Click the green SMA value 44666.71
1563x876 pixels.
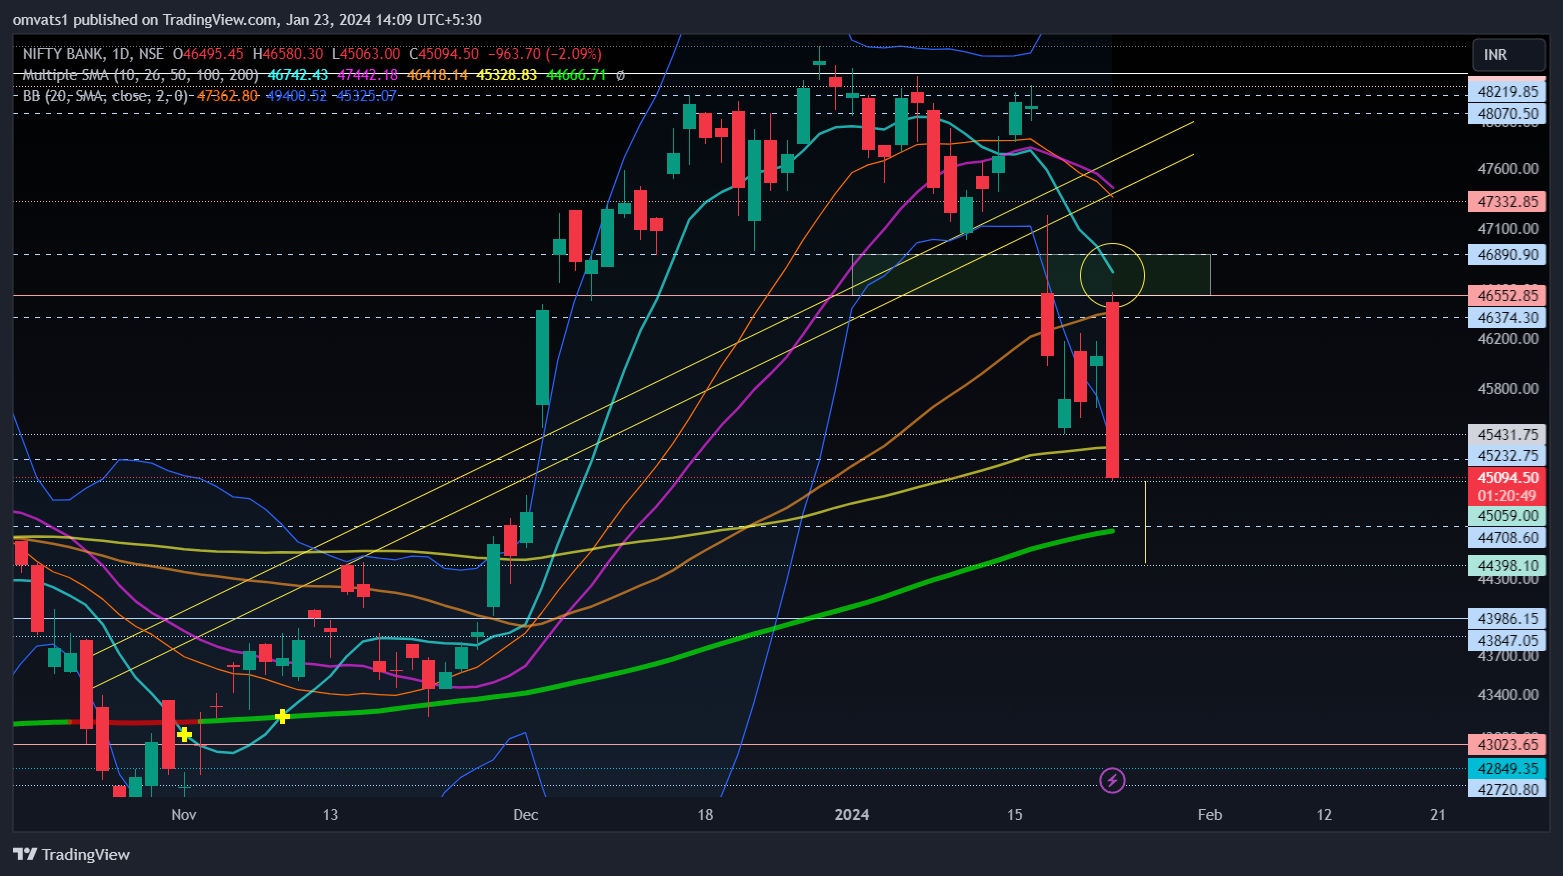coord(576,75)
